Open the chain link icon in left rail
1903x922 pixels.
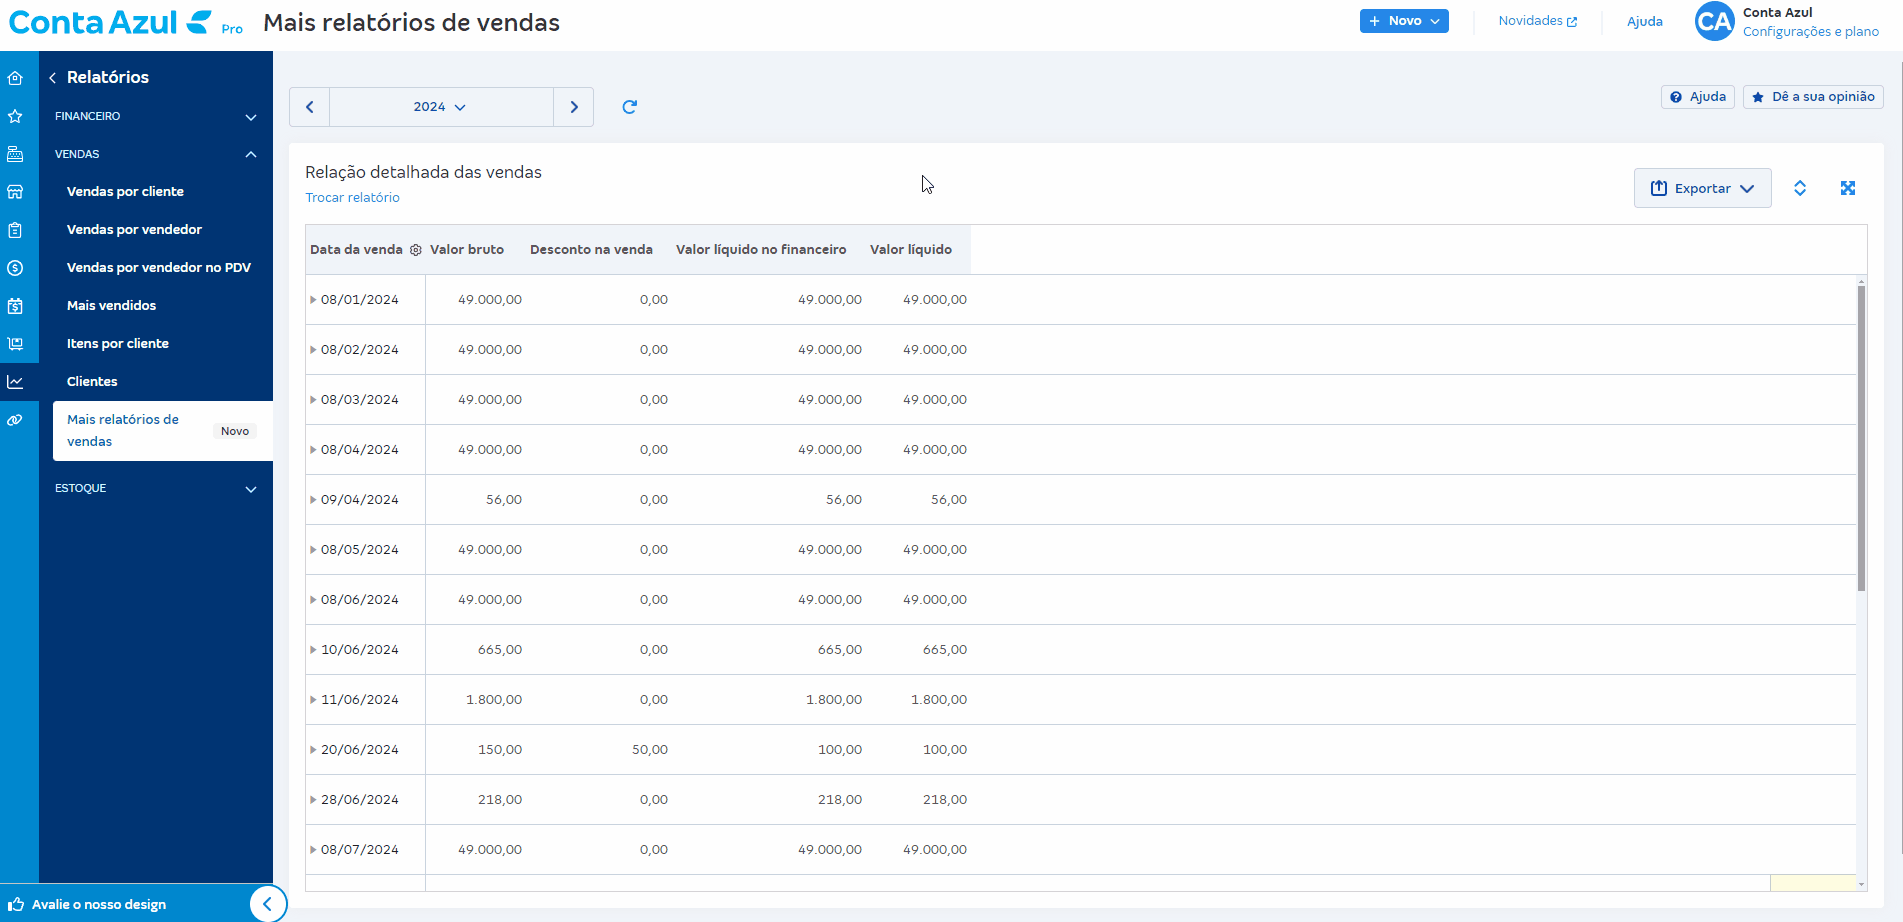click(x=15, y=420)
